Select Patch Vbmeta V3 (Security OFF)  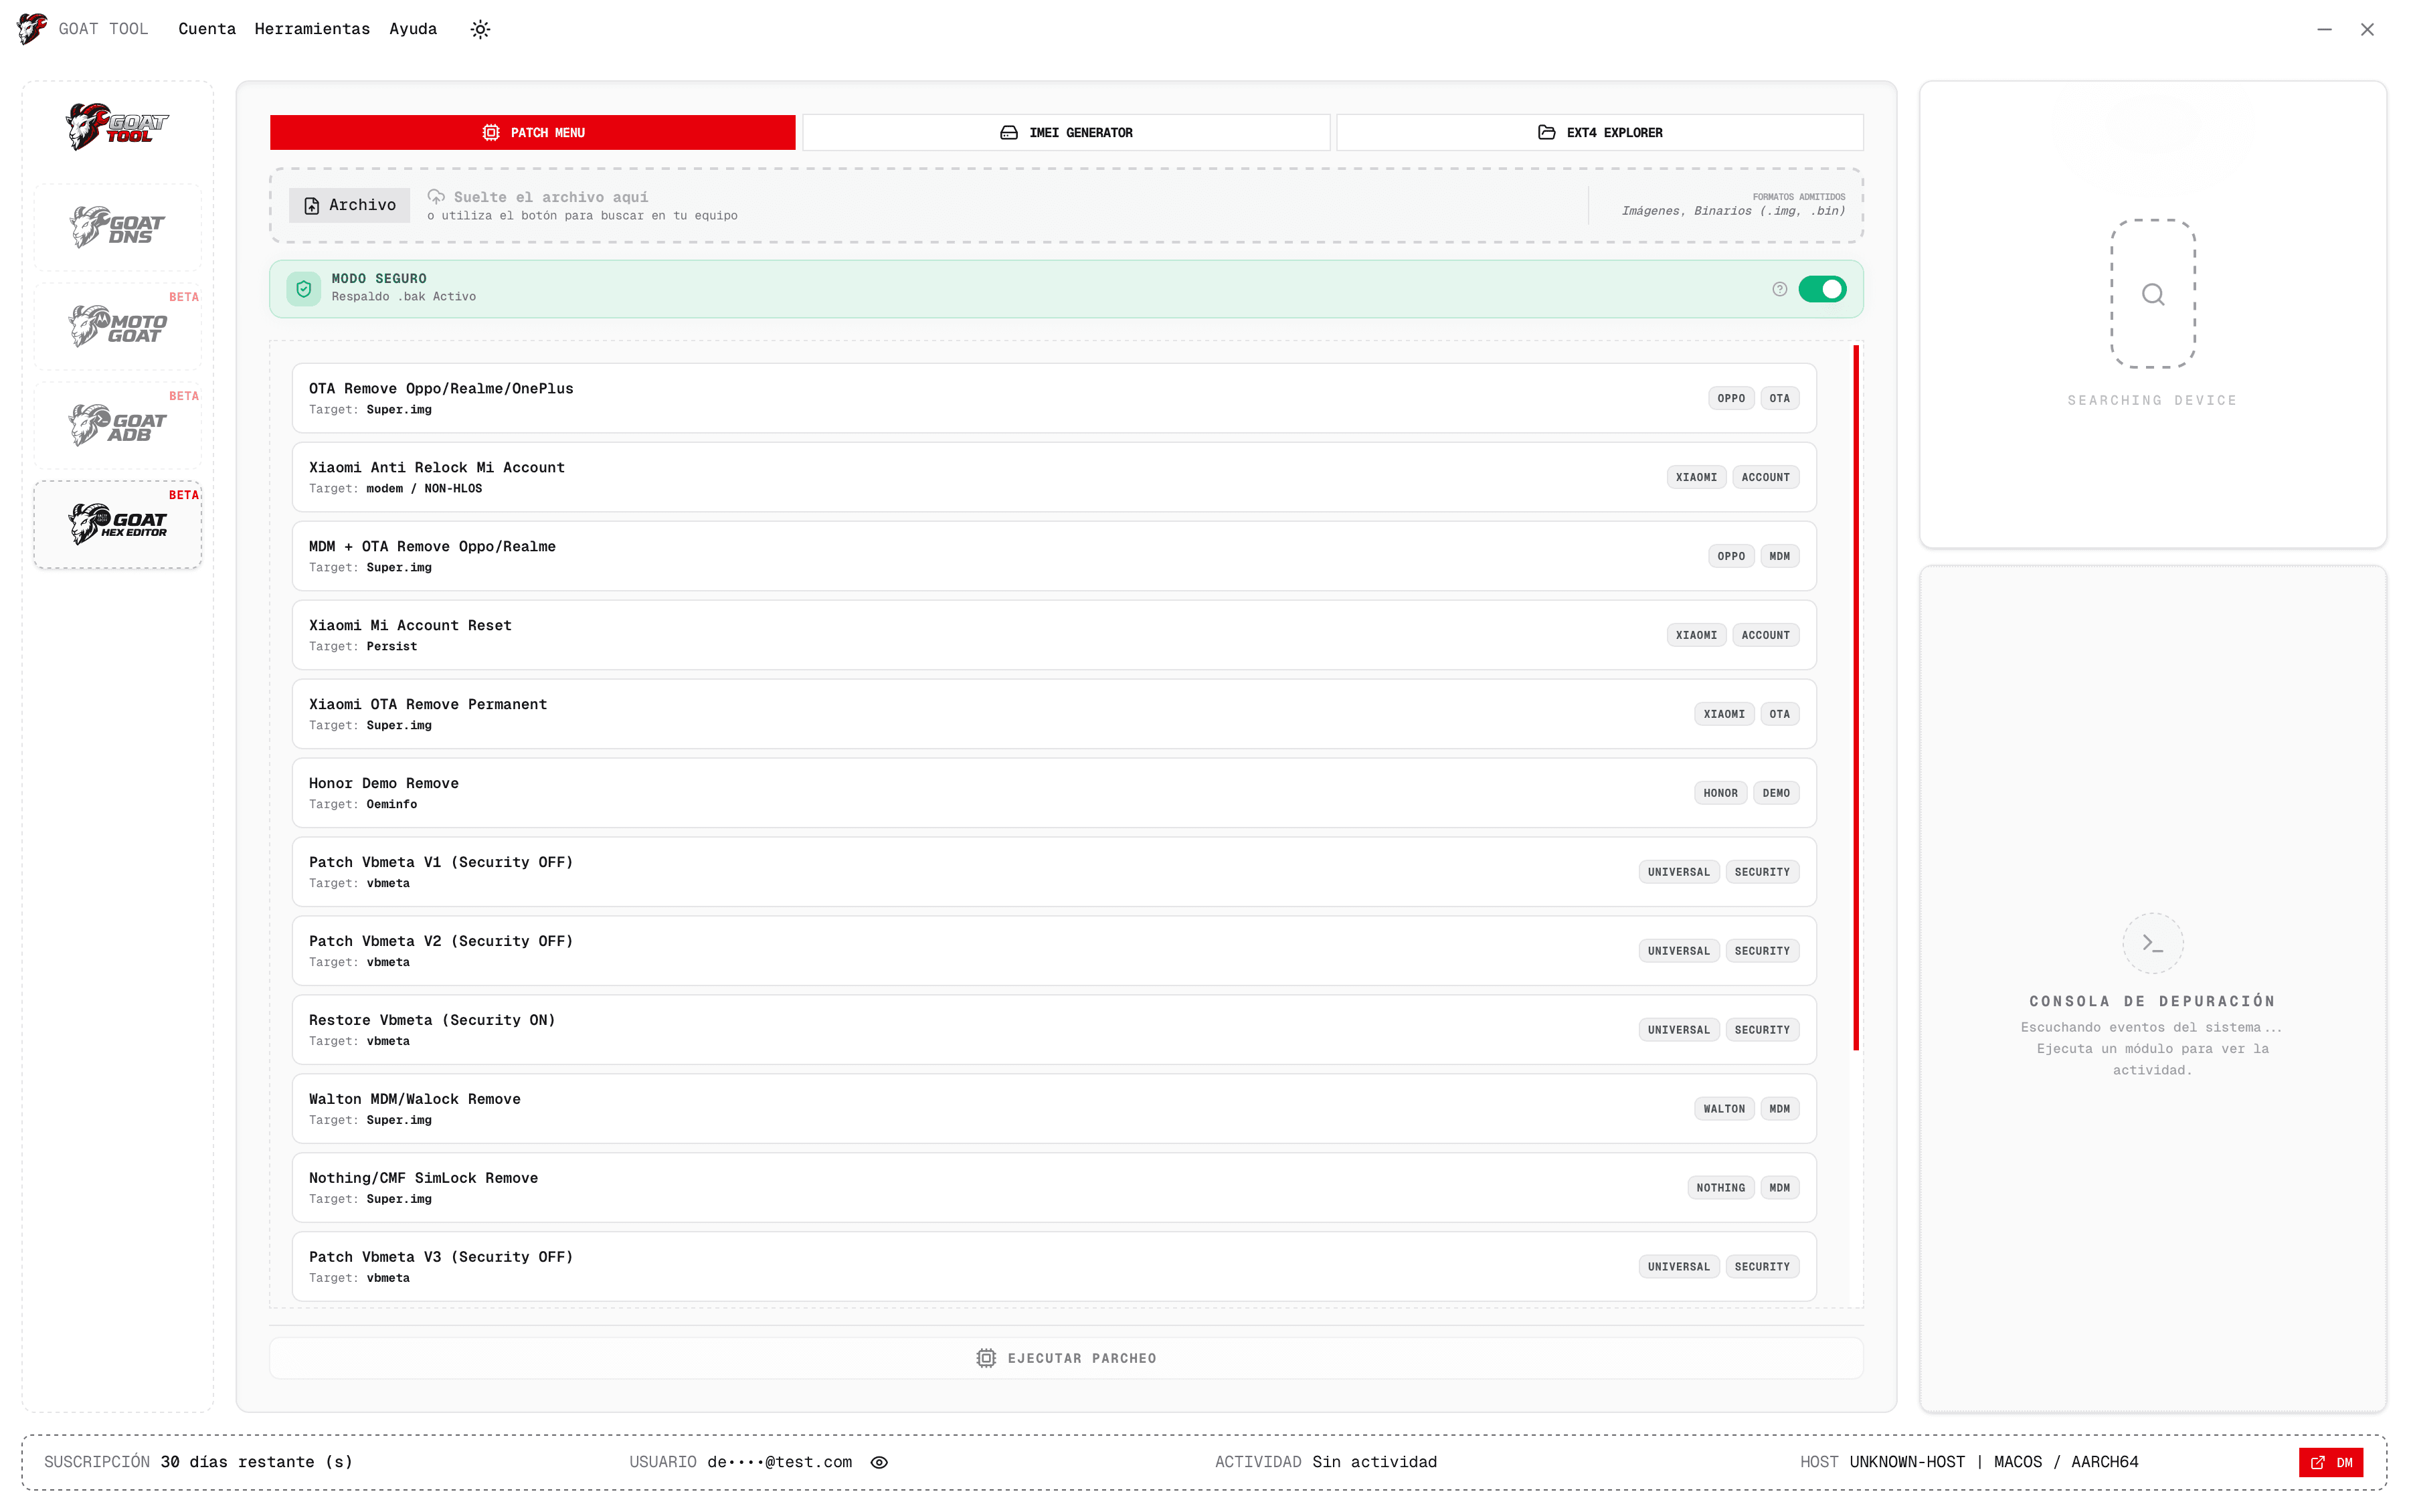[1054, 1267]
